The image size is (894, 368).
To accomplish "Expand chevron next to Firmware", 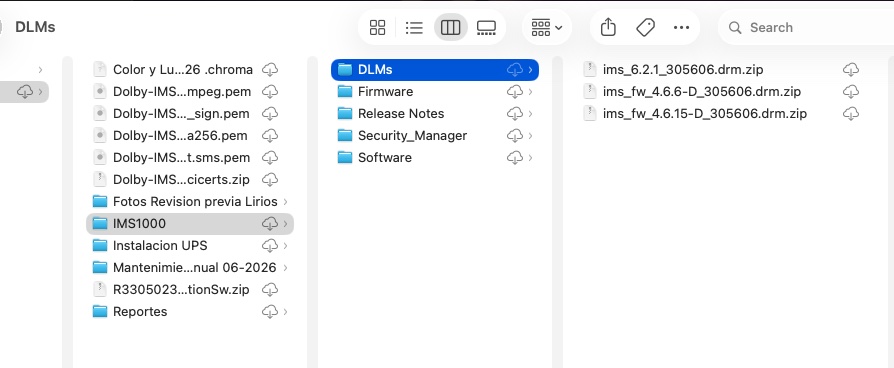I will point(530,91).
